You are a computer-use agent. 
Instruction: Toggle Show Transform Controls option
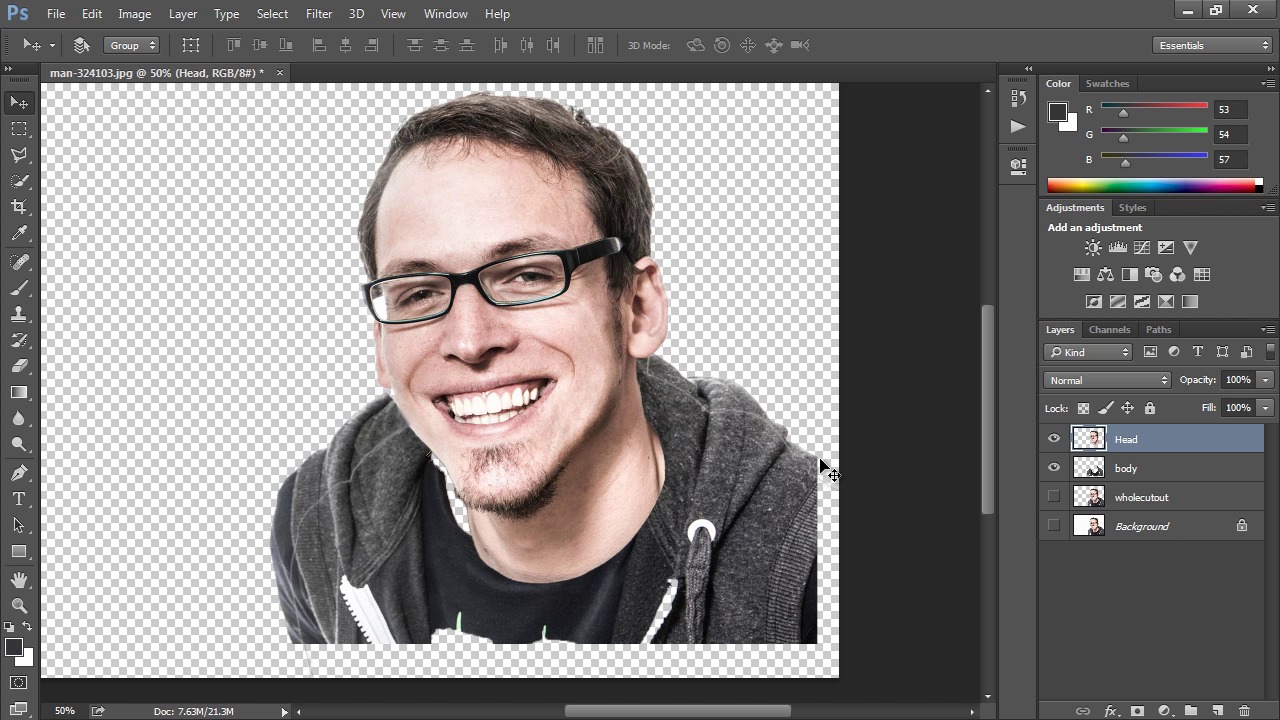point(190,45)
